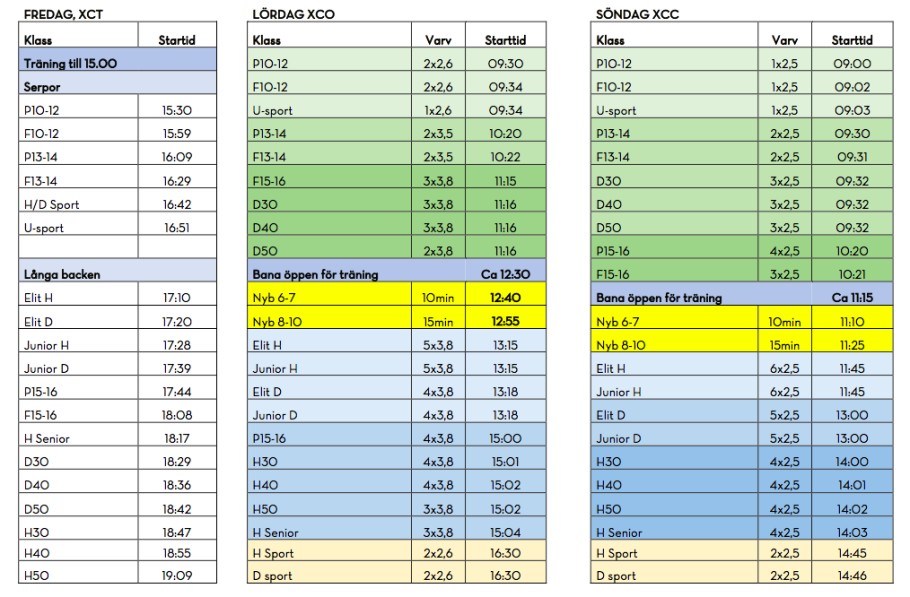910x597 pixels.
Task: Click the SÖNDAG XCC schedule title
Action: (x=637, y=15)
